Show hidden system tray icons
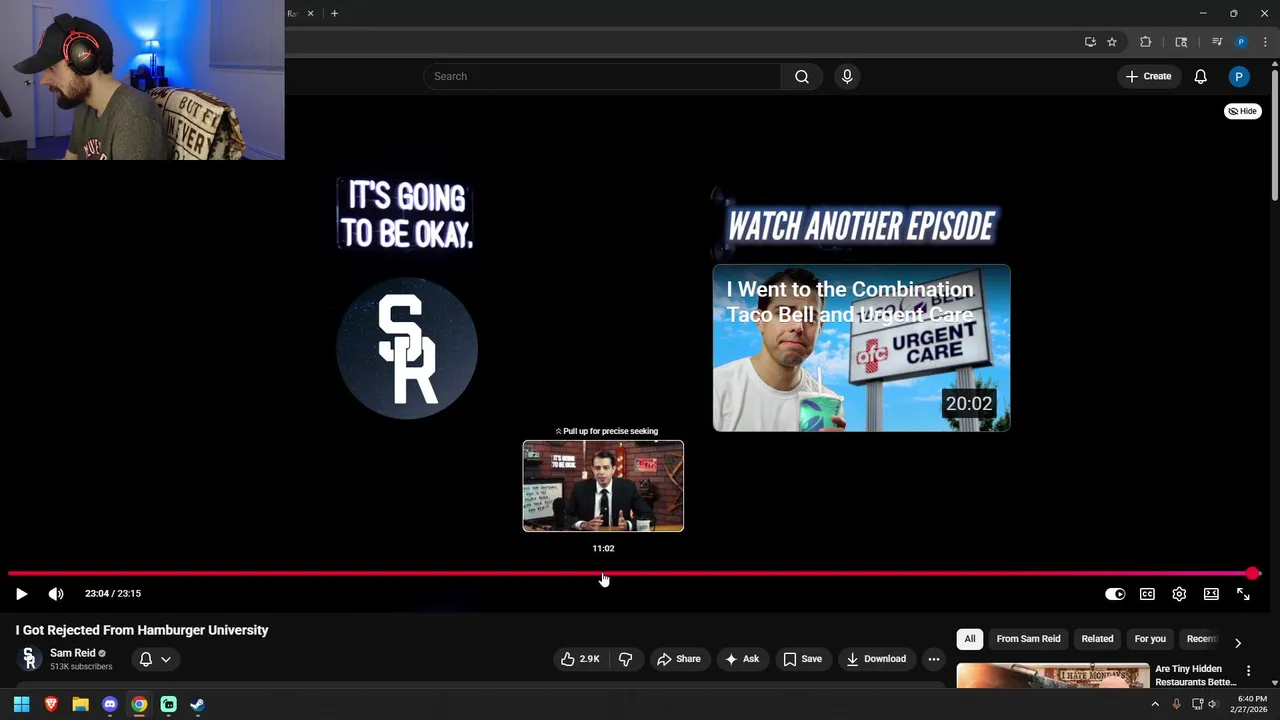Image resolution: width=1280 pixels, height=720 pixels. [x=1155, y=704]
